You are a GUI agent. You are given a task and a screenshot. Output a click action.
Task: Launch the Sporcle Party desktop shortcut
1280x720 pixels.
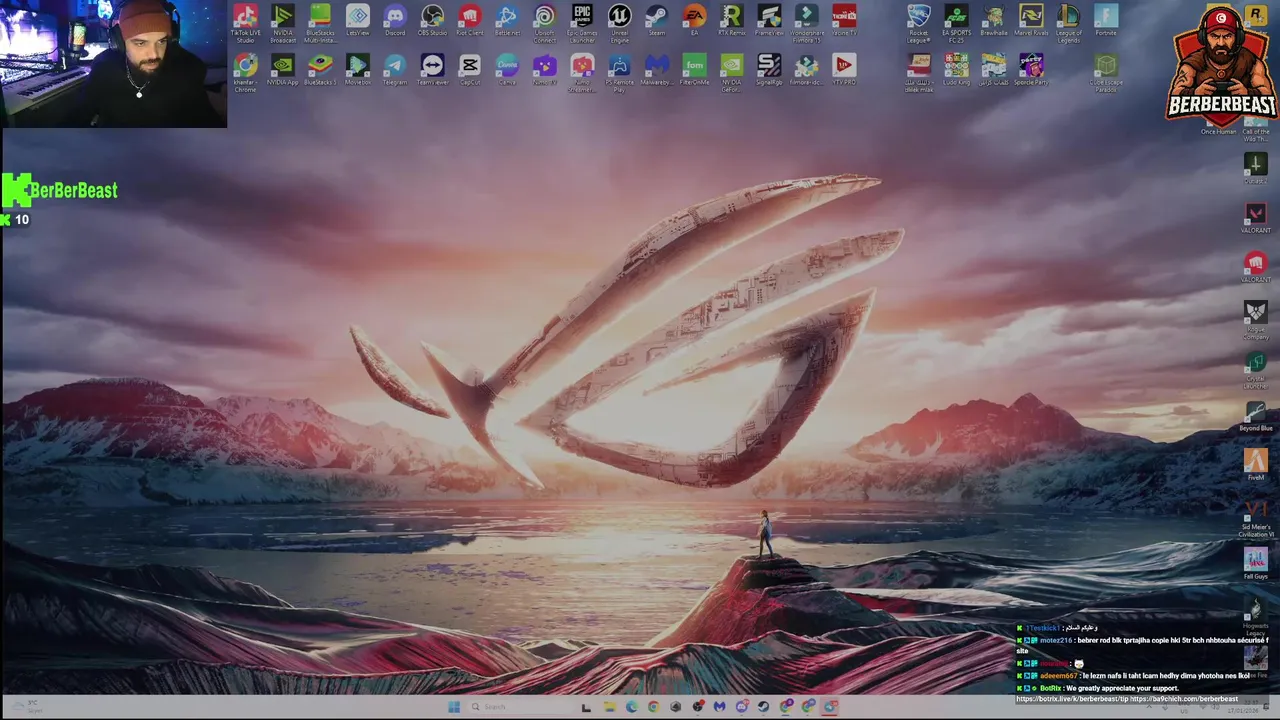1031,69
